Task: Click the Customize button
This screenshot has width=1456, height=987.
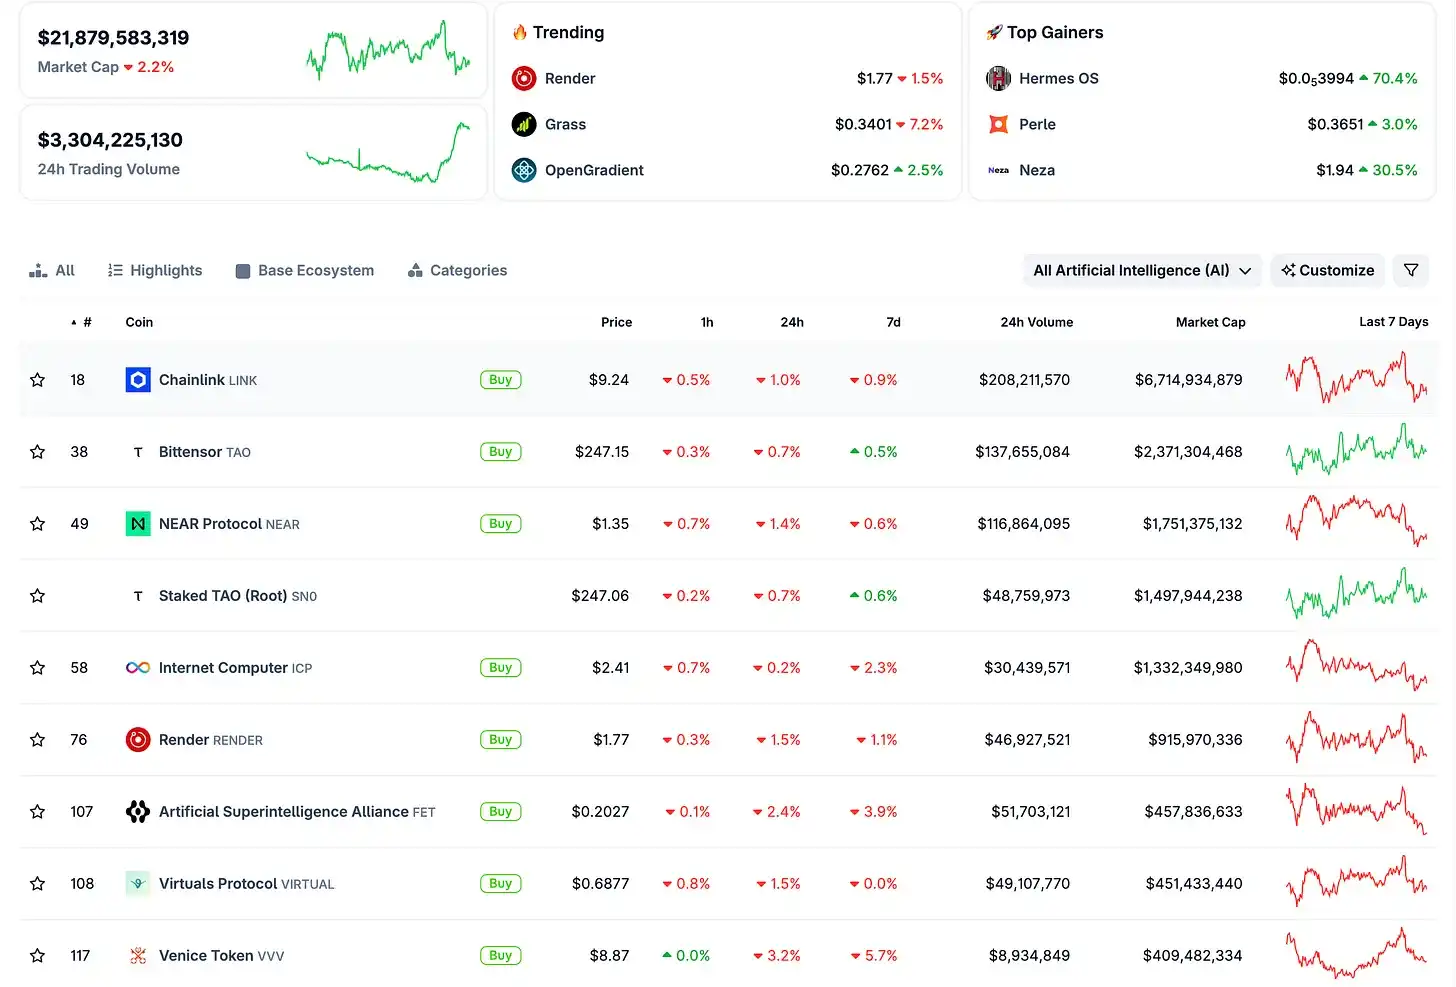Action: pyautogui.click(x=1327, y=270)
